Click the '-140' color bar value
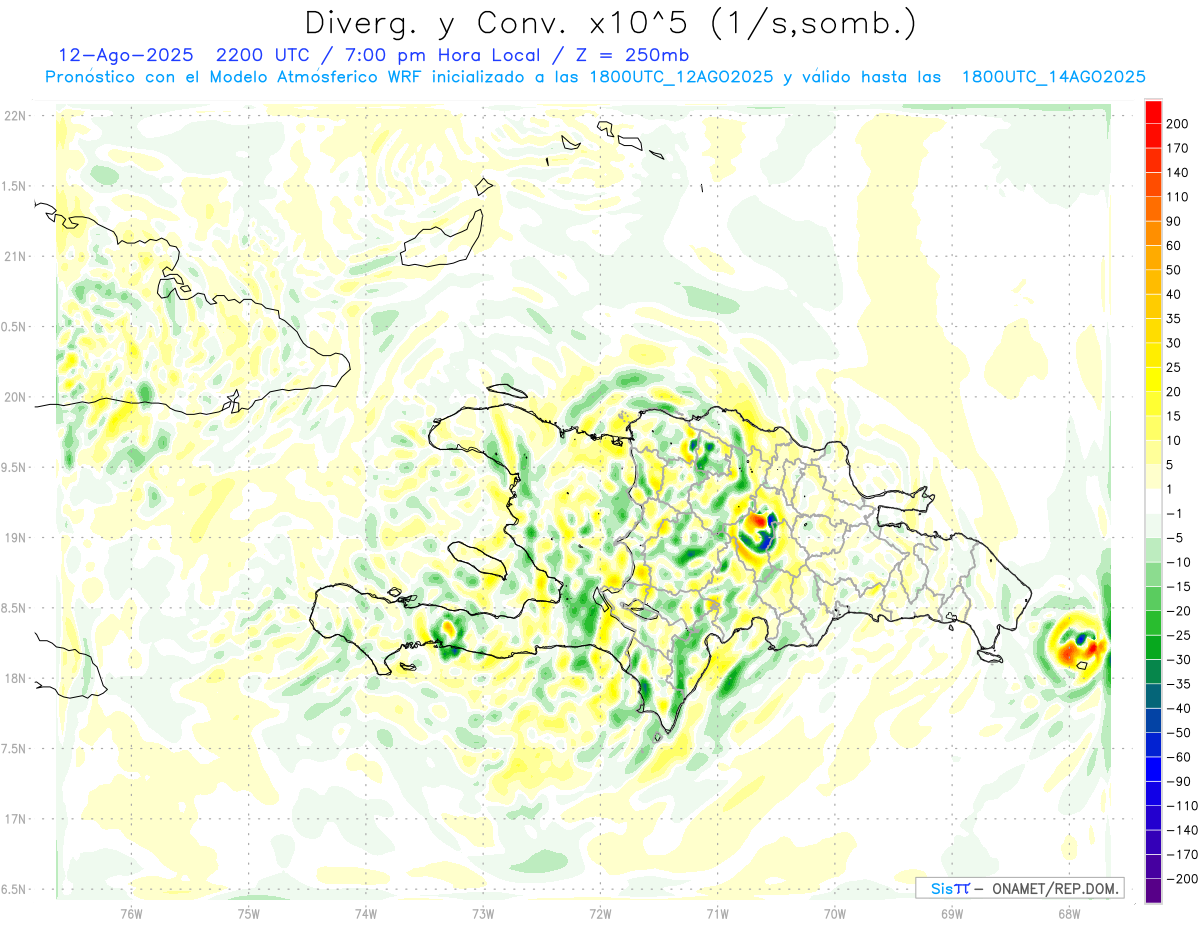 coord(1182,830)
